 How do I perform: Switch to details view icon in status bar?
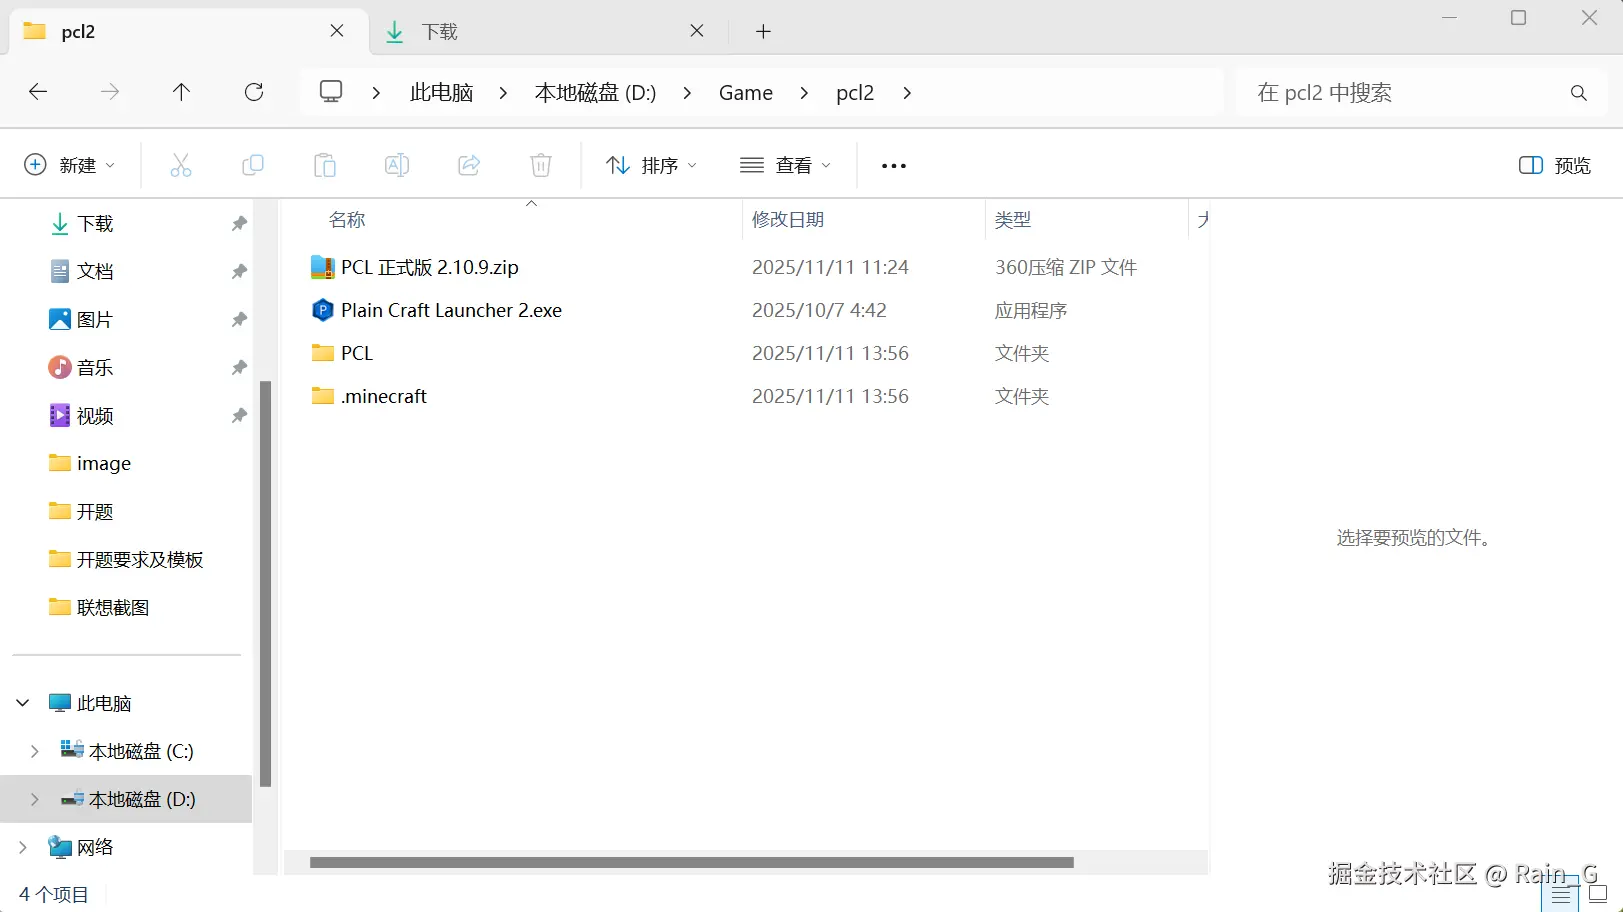tap(1562, 893)
